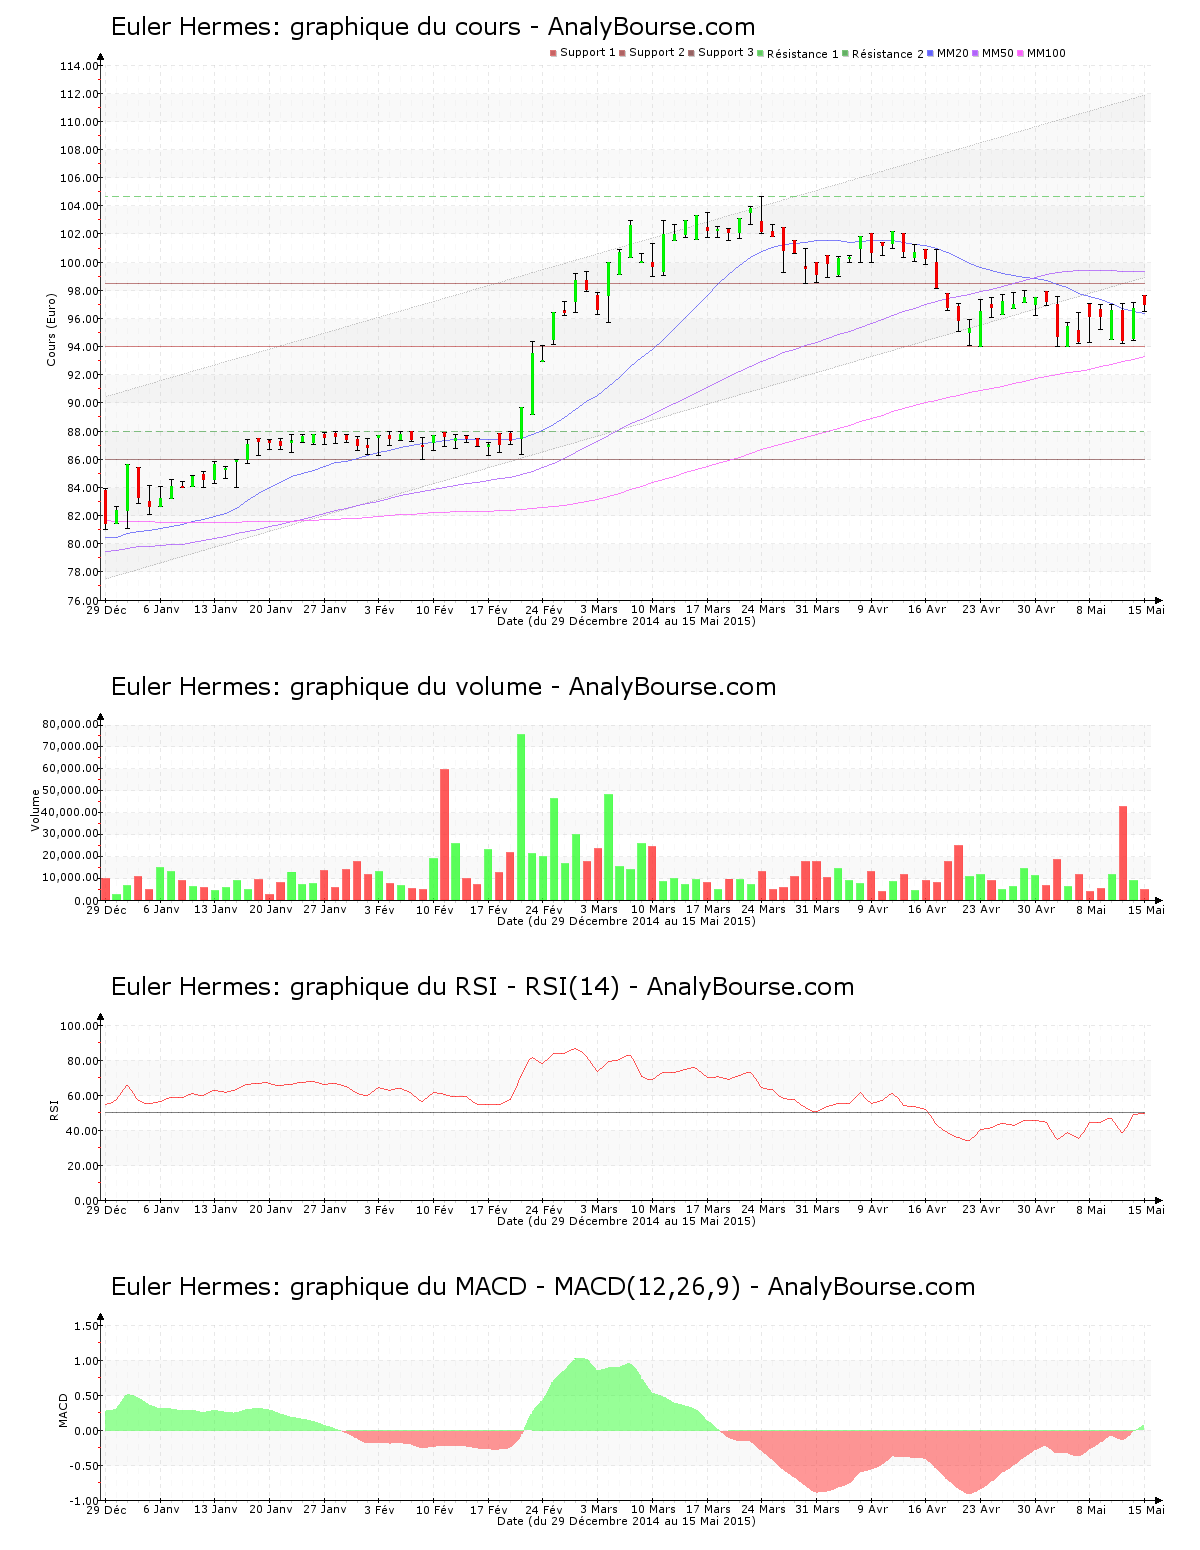Click the Support 1 legend color swatch
Image resolution: width=1200 pixels, height=1550 pixels.
point(553,53)
